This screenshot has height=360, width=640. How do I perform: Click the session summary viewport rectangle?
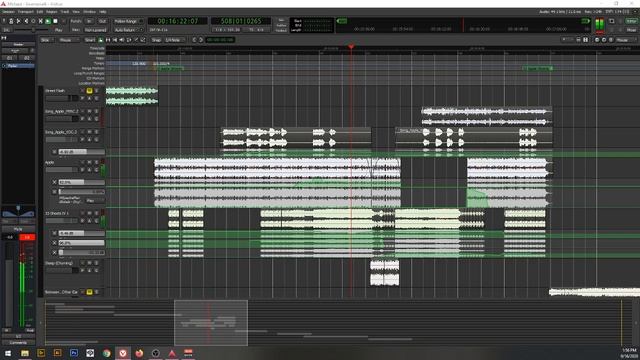coord(211,323)
